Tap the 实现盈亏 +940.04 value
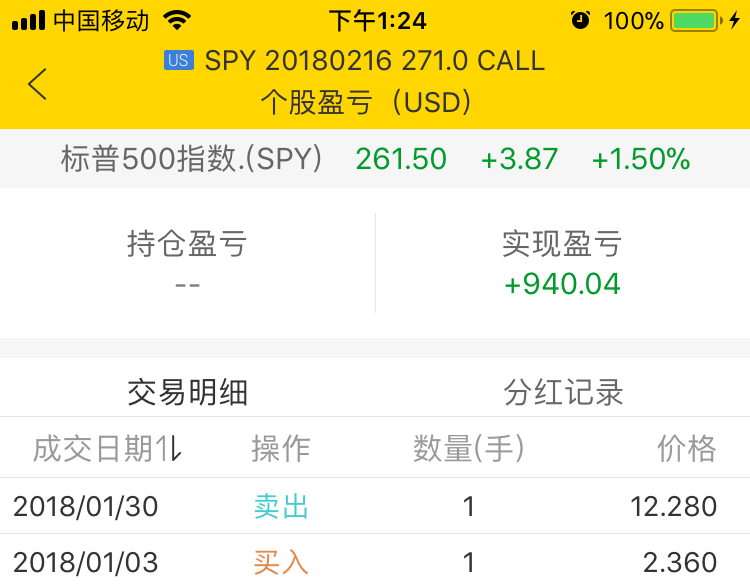The width and height of the screenshot is (750, 586). click(x=562, y=284)
